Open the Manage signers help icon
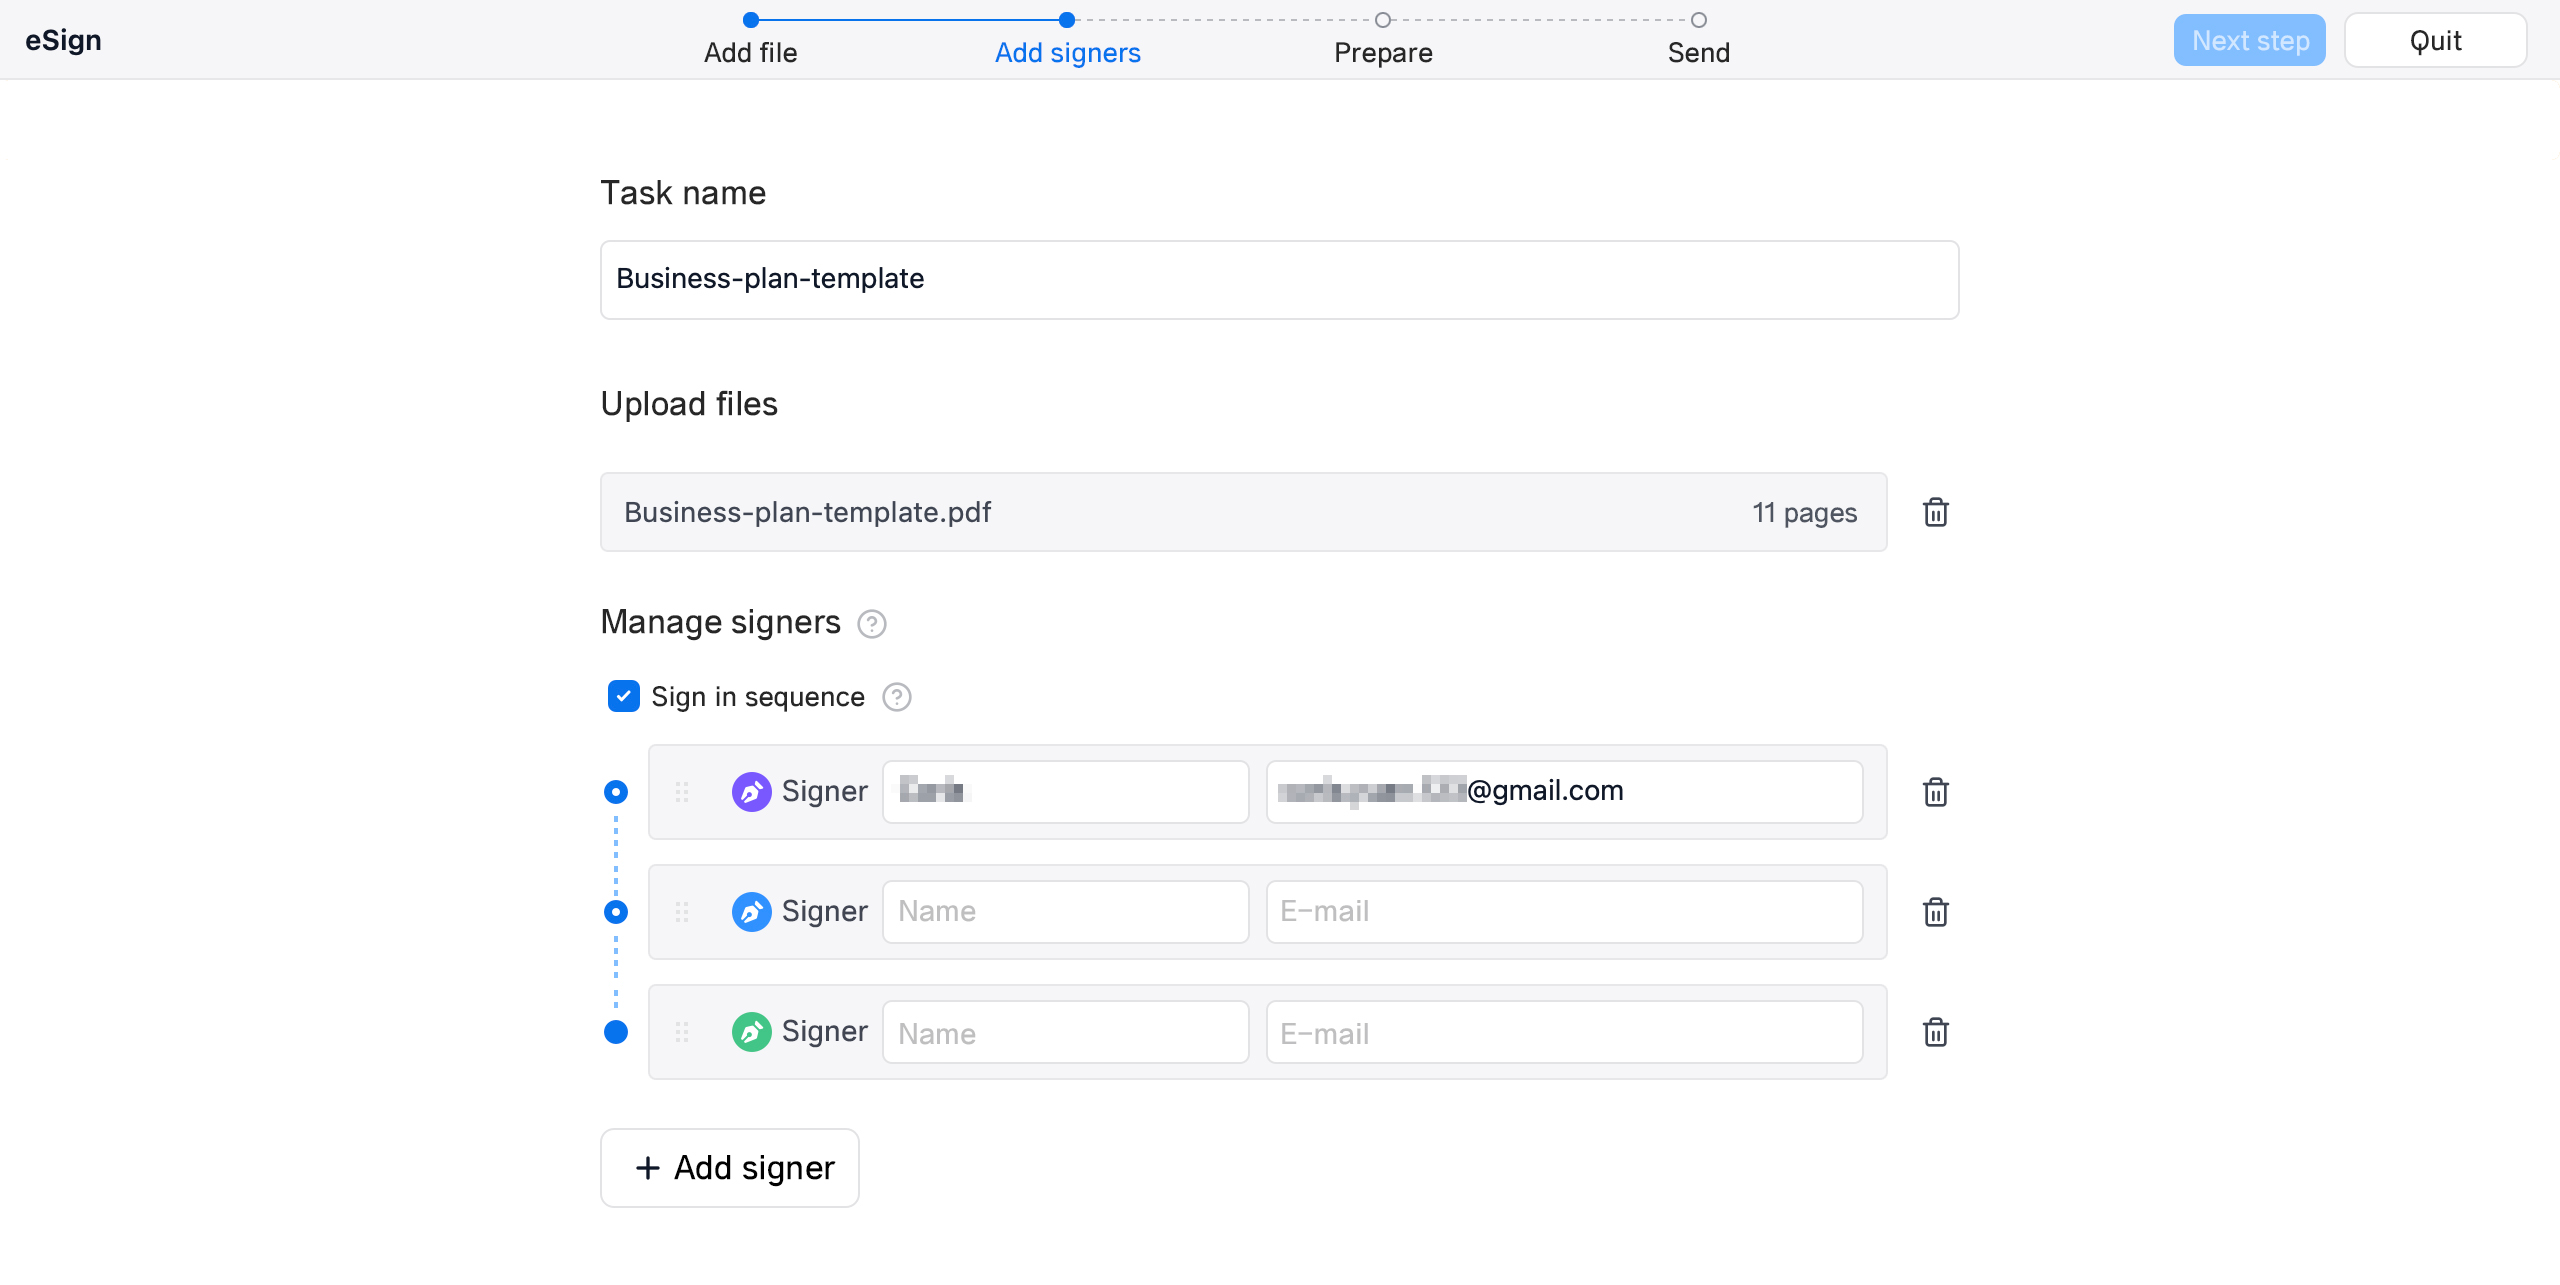The image size is (2560, 1285). click(x=871, y=624)
